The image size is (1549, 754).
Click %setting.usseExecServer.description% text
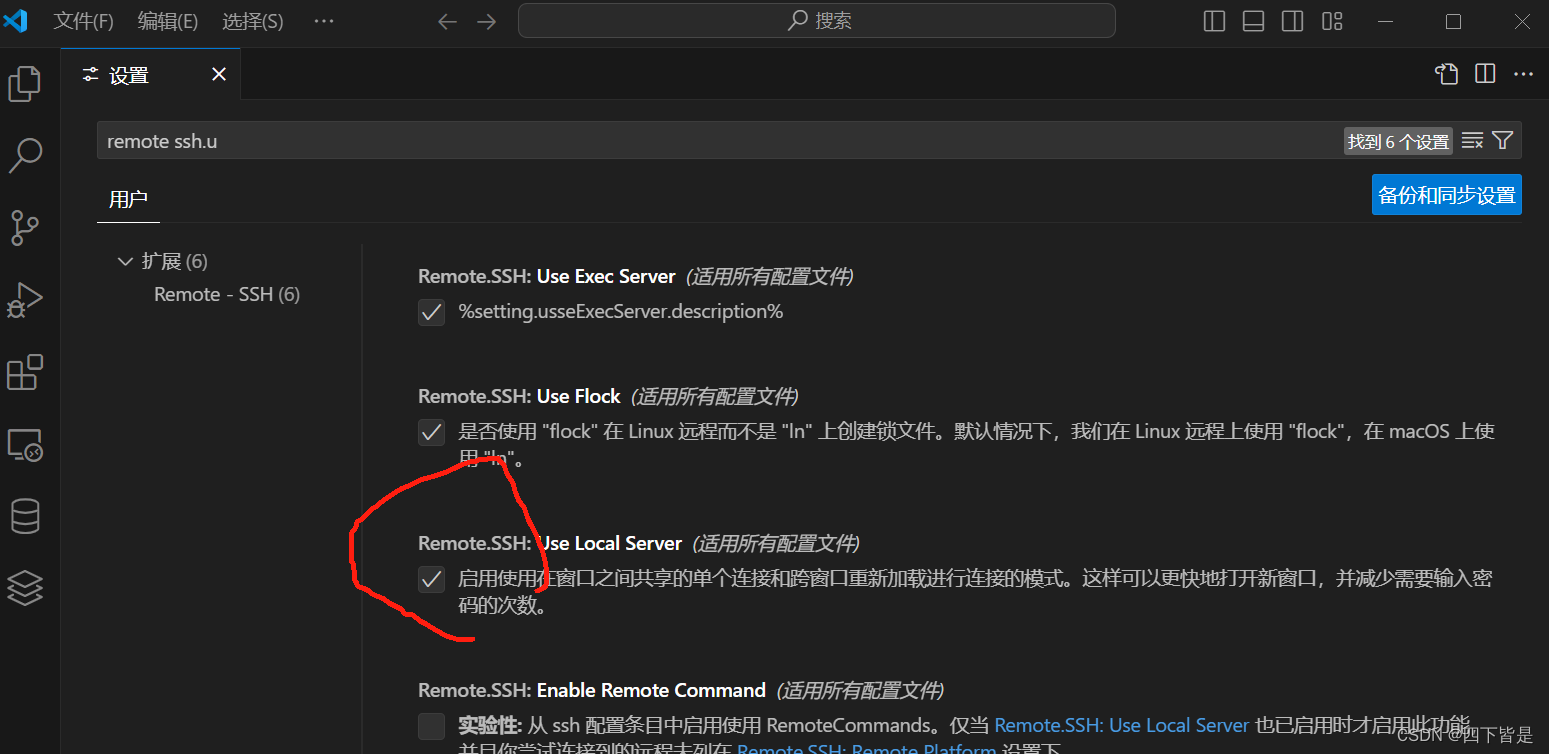(x=620, y=312)
